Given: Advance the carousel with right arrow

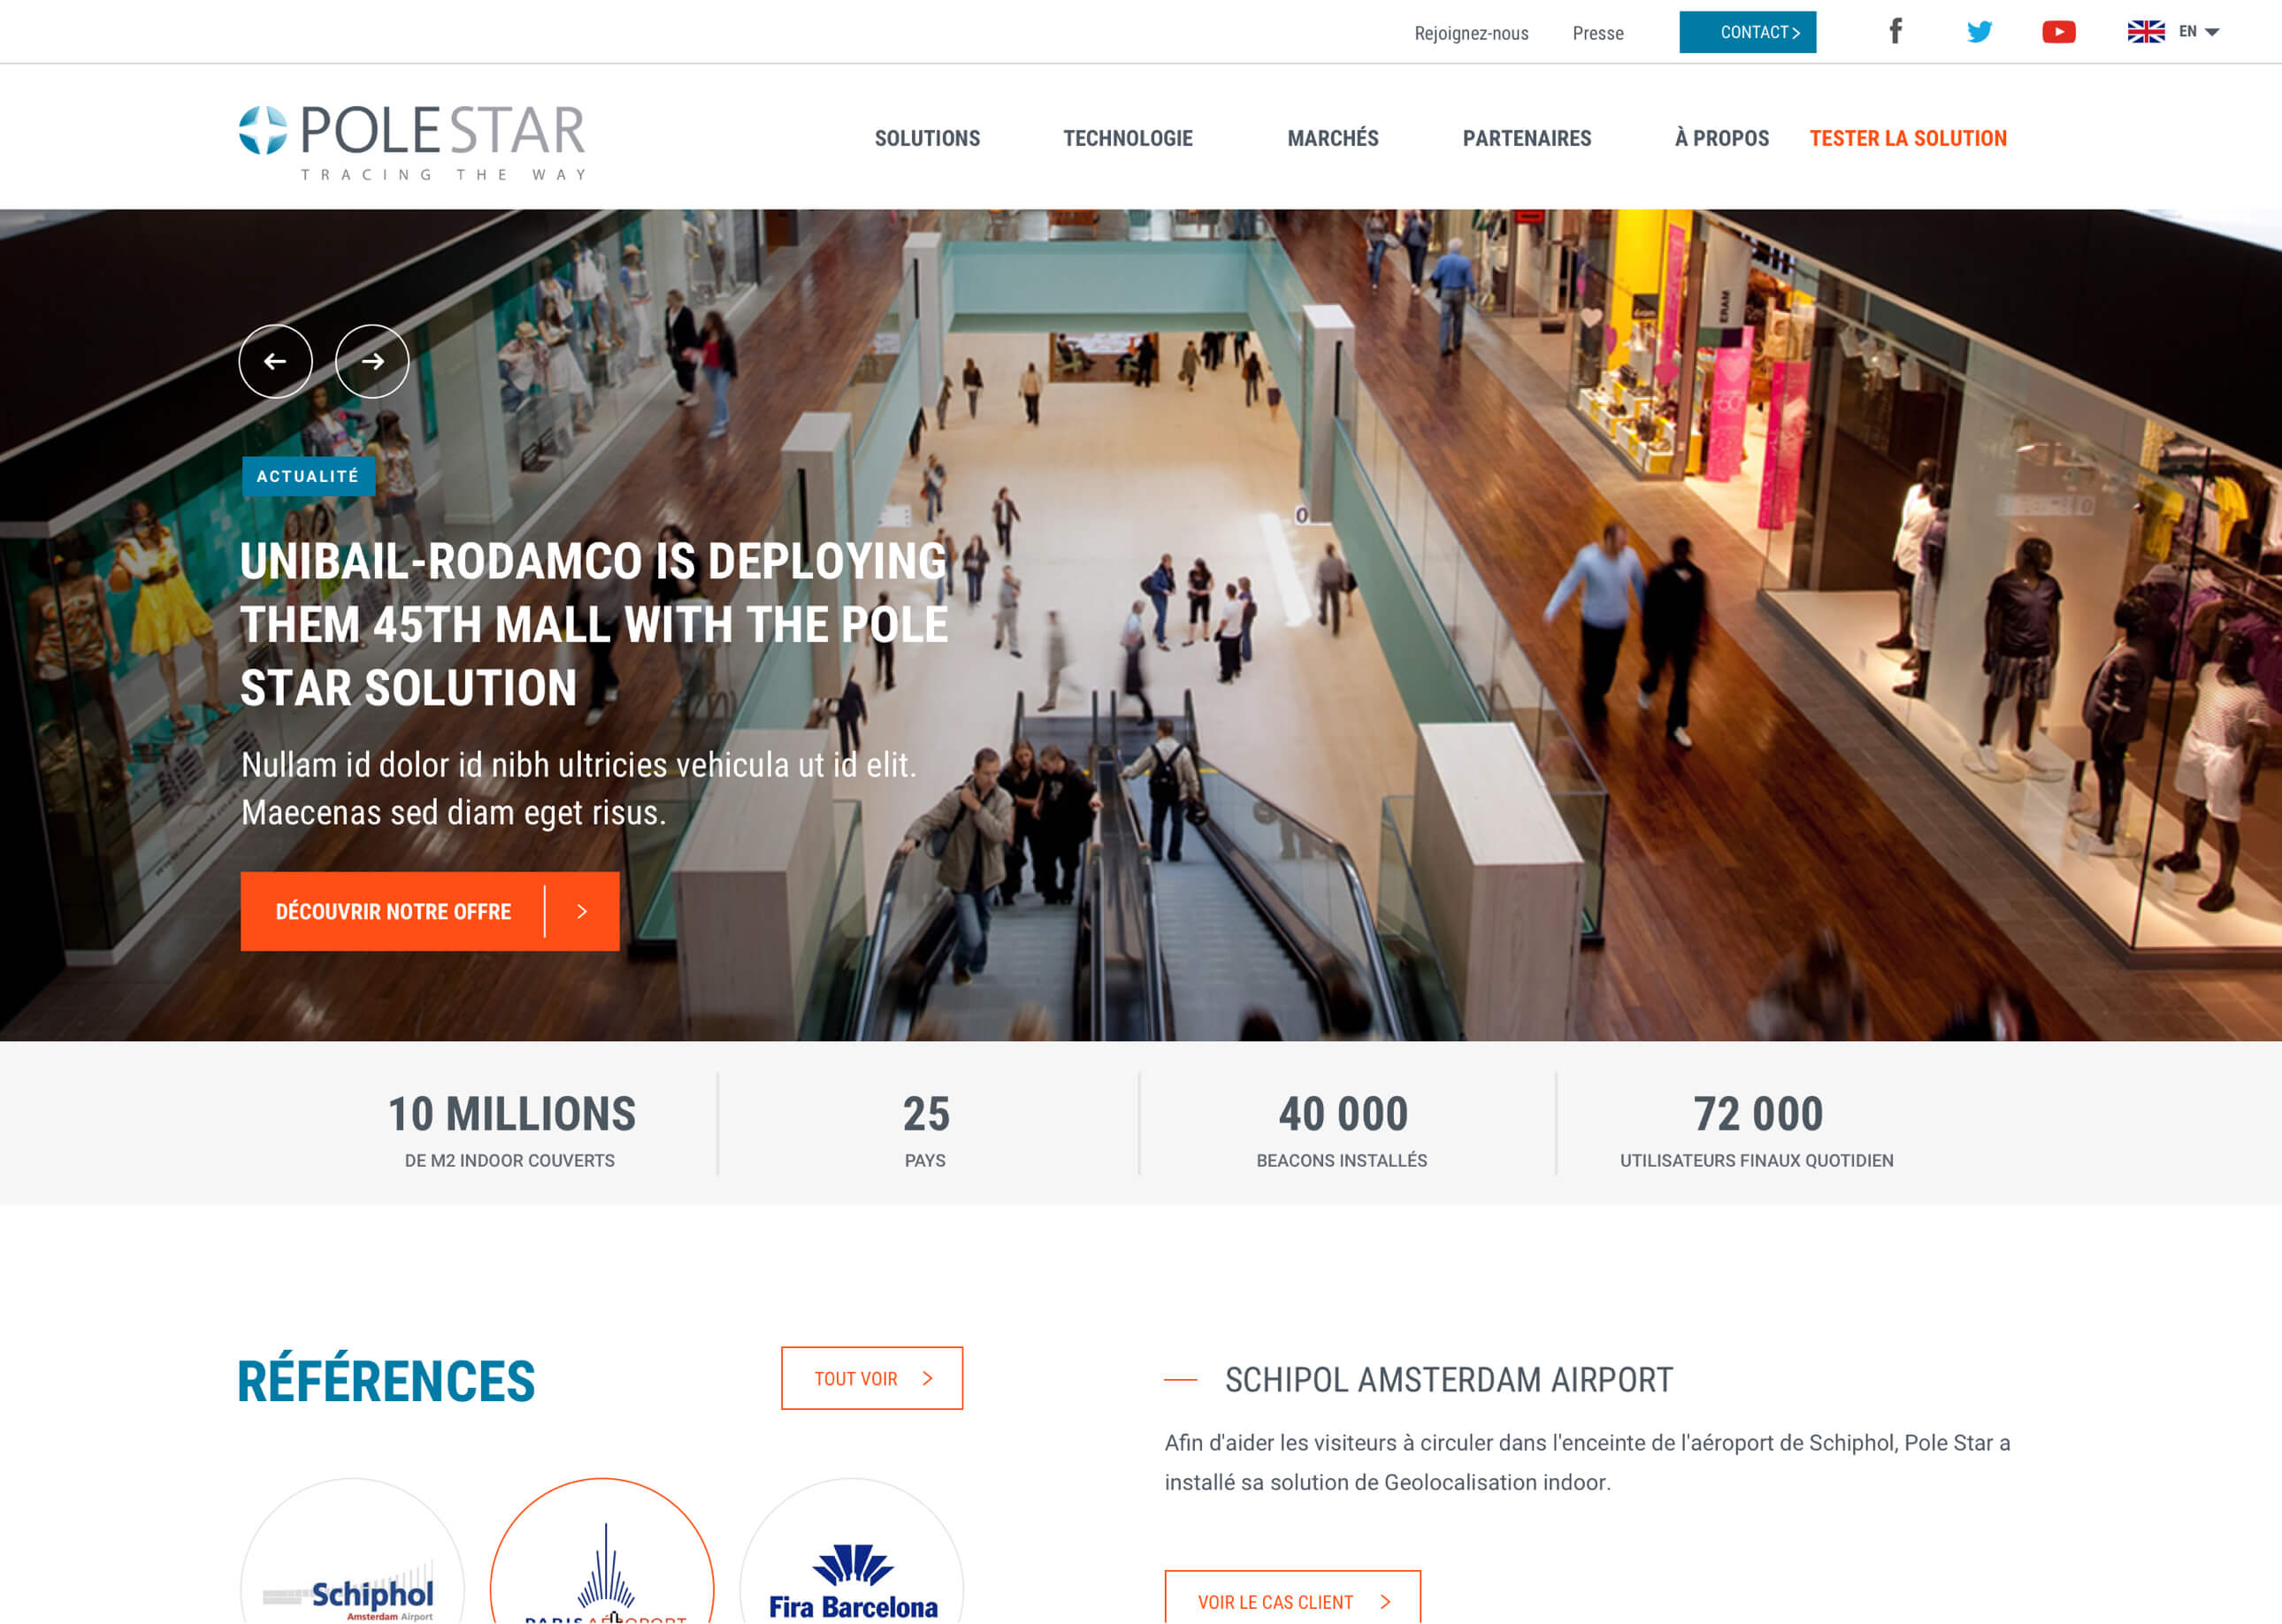Looking at the screenshot, I should [372, 361].
